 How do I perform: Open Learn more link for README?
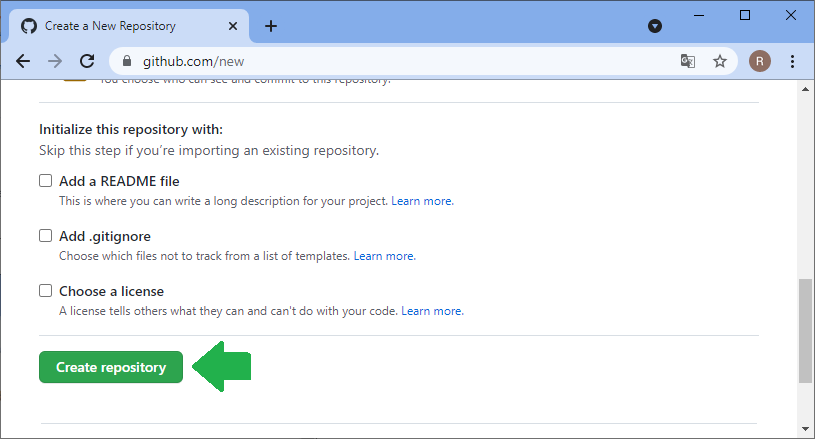(422, 201)
